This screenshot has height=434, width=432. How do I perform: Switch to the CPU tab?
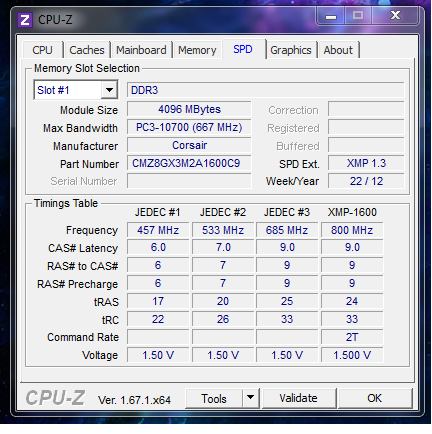click(x=42, y=50)
